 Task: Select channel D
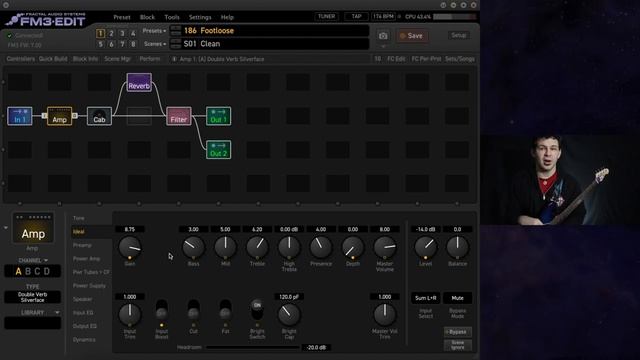click(47, 271)
